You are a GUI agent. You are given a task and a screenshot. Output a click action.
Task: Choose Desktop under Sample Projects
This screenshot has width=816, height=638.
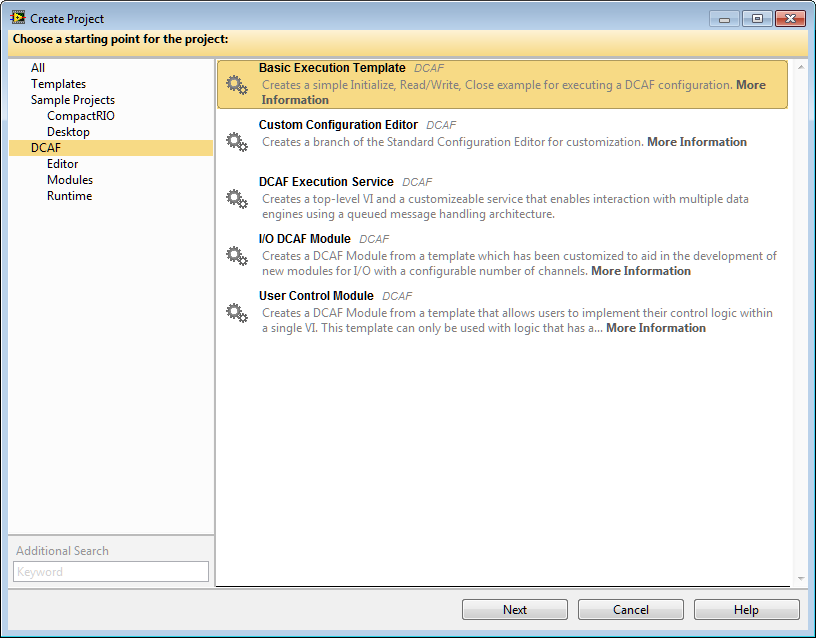[68, 132]
